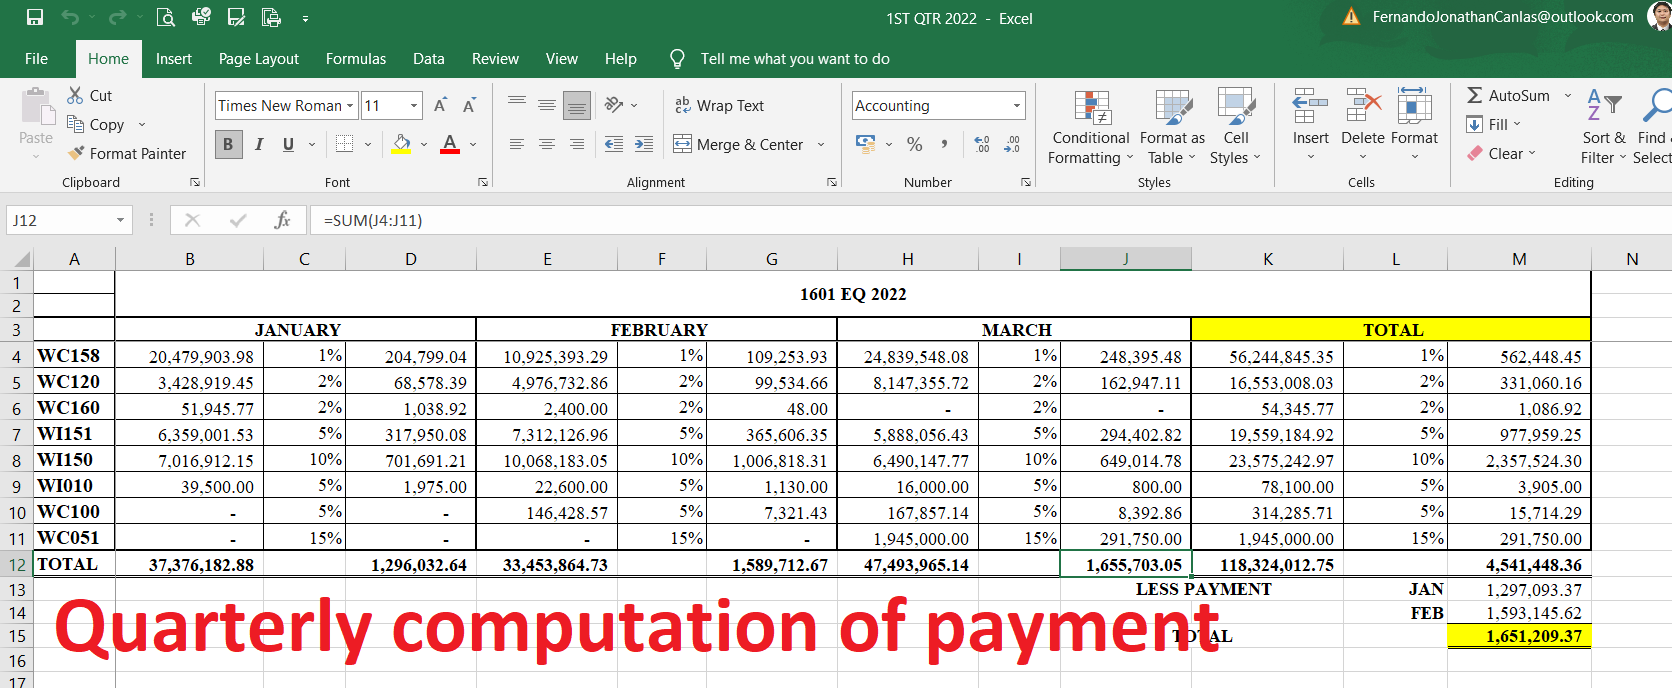1672x688 pixels.
Task: Expand font color dropdown arrow
Action: pos(473,144)
